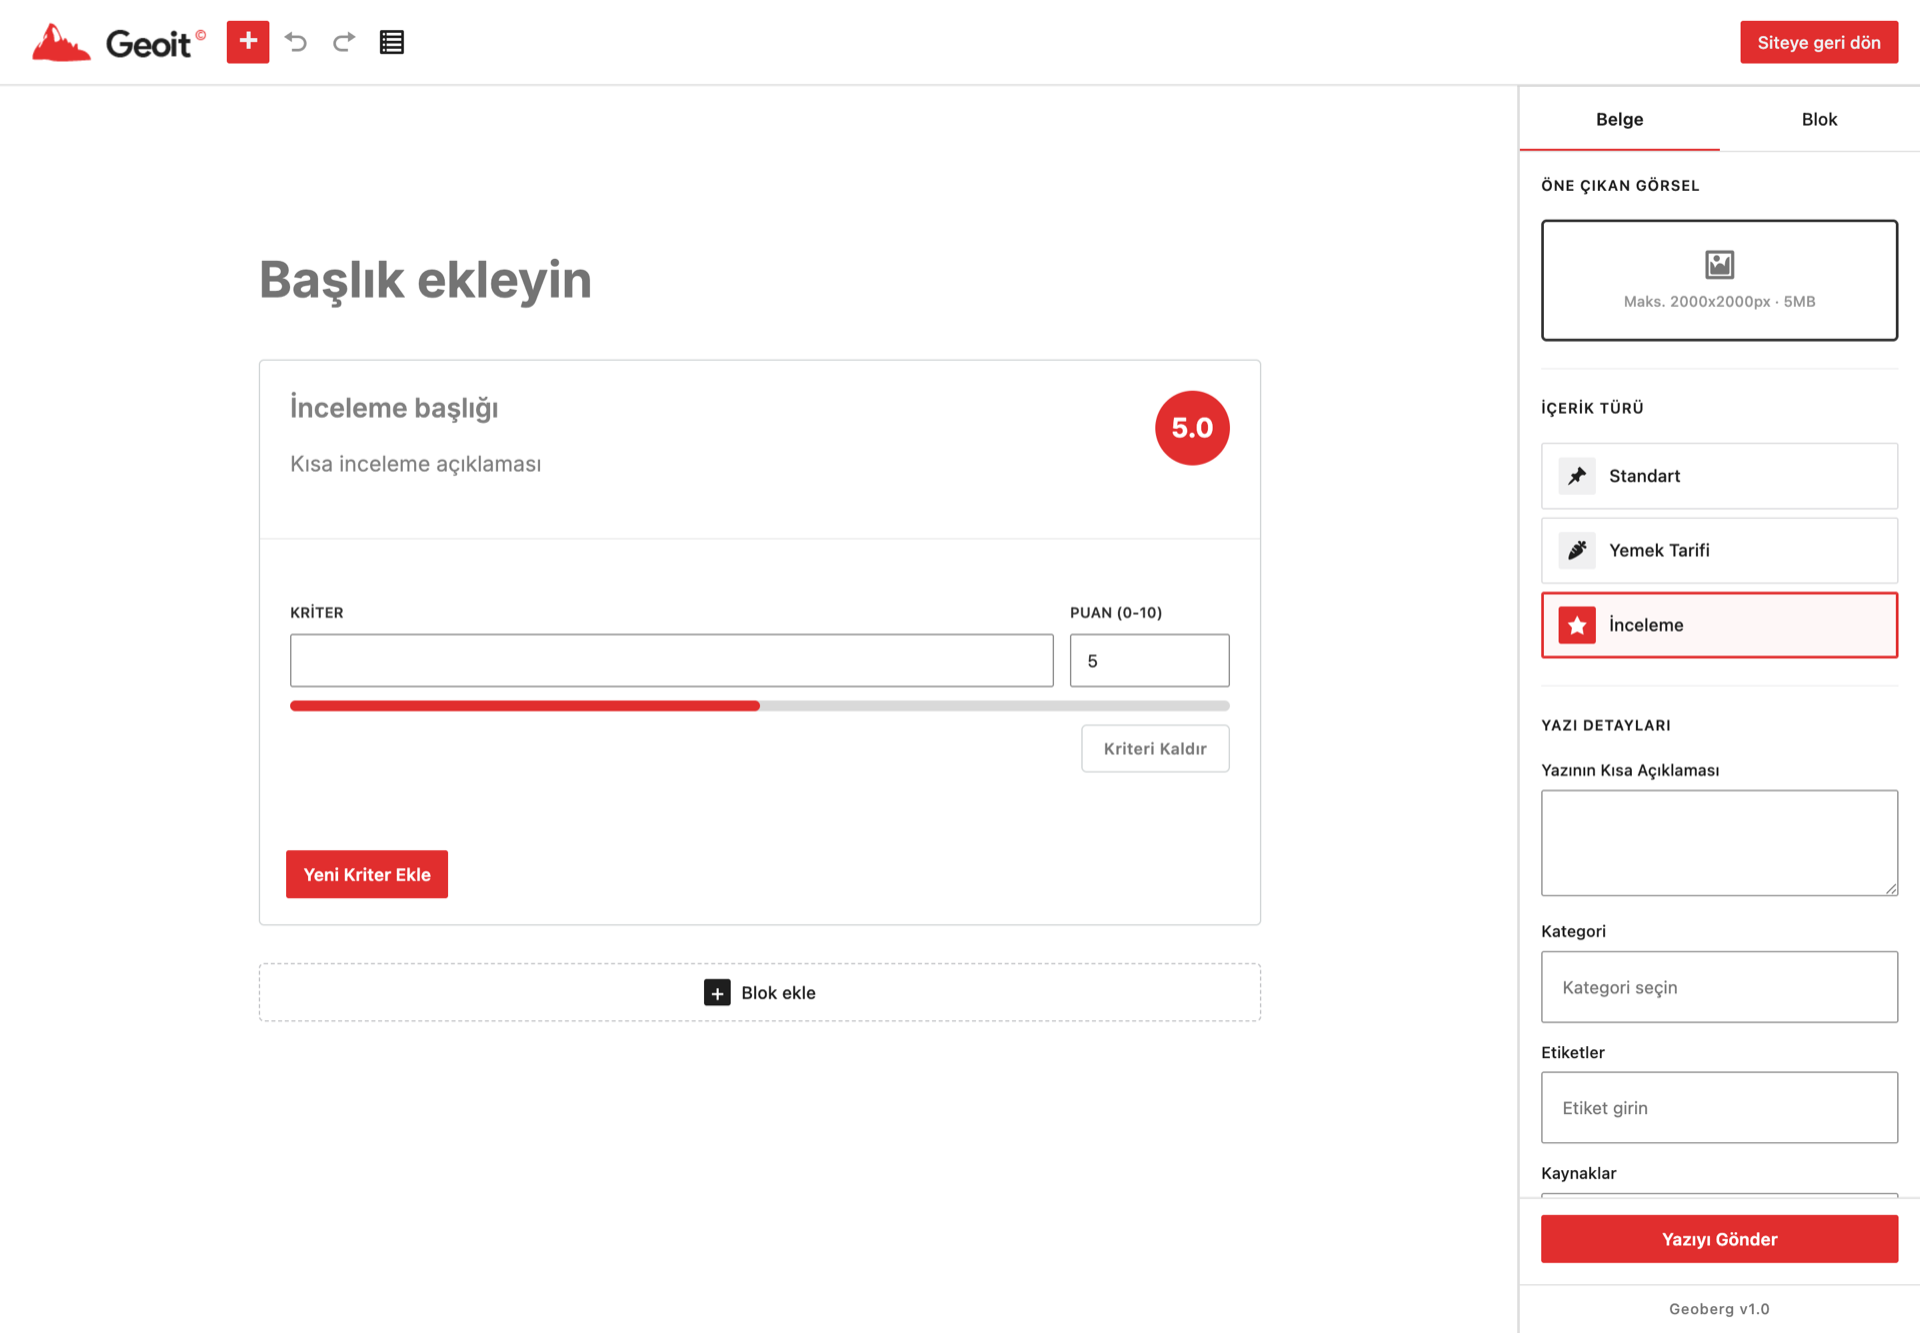Click the star icon beside İnceleme
Screen dimensions: 1920x1333
click(x=1577, y=625)
